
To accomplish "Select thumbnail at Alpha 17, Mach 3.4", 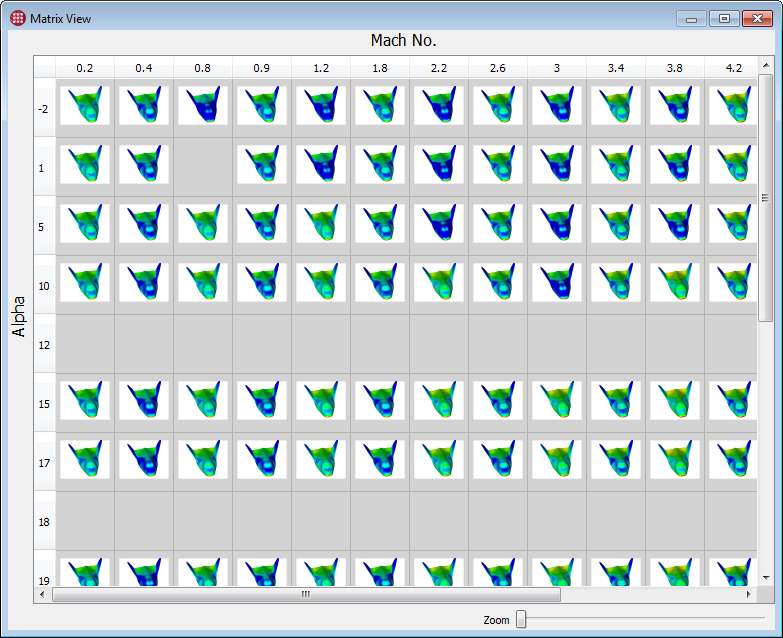I will (x=615, y=459).
